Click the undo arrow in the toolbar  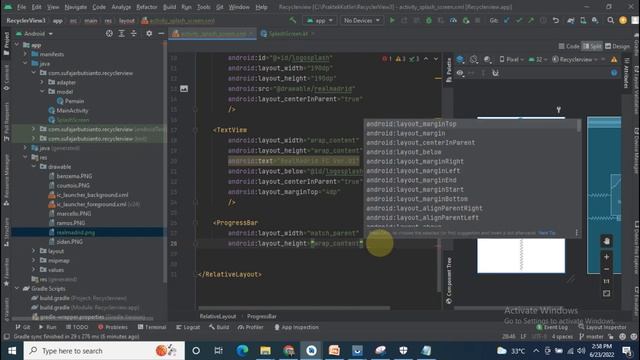pyautogui.click(x=556, y=20)
